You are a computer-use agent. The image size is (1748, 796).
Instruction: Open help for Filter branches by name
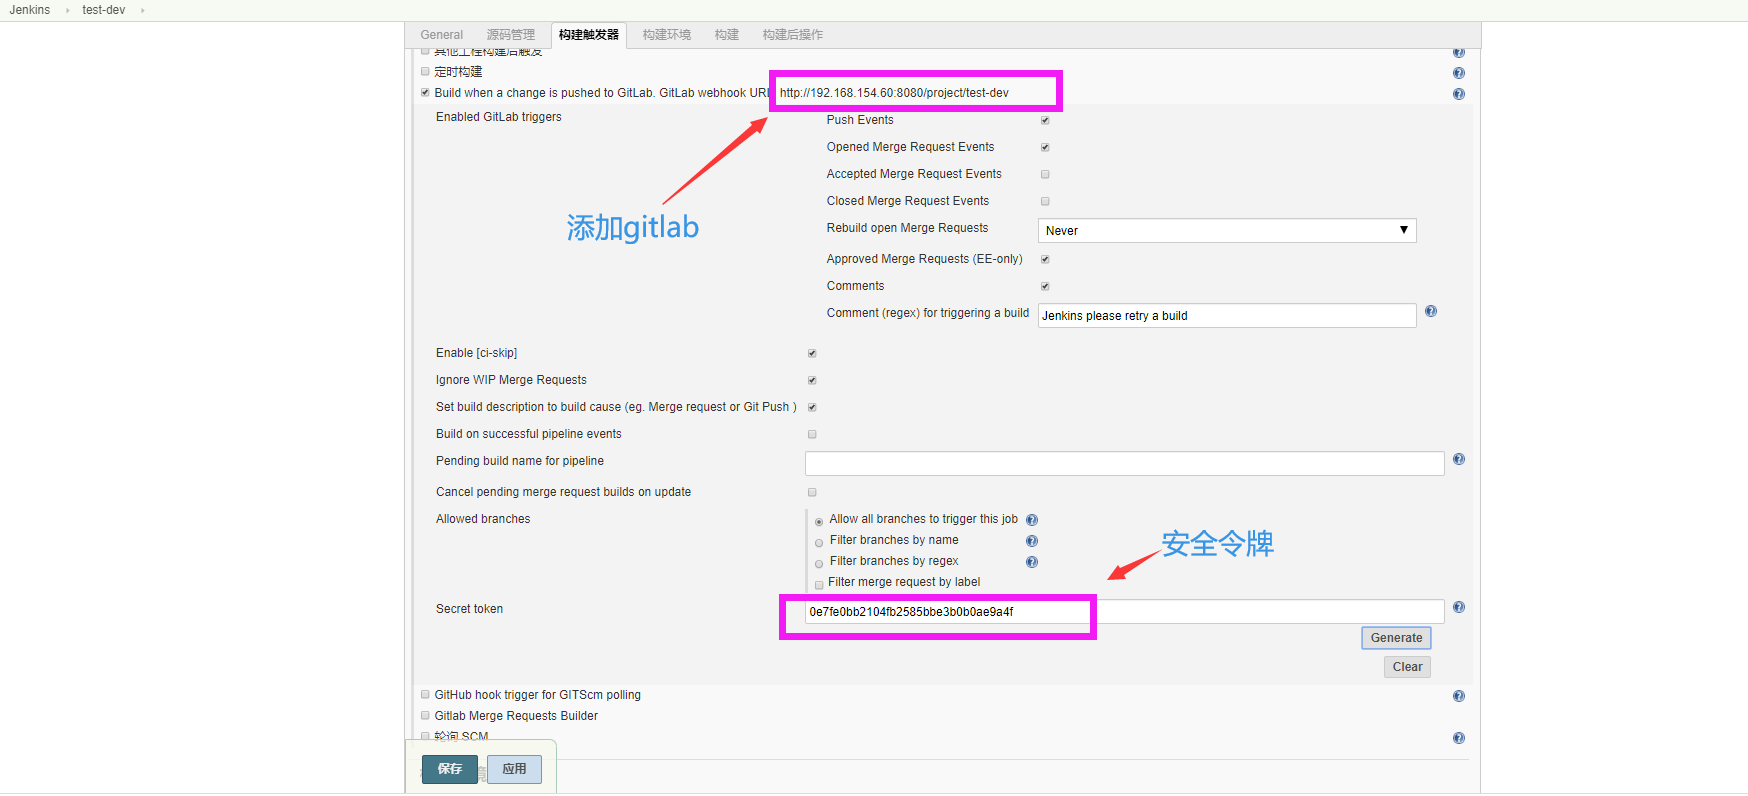point(1032,541)
